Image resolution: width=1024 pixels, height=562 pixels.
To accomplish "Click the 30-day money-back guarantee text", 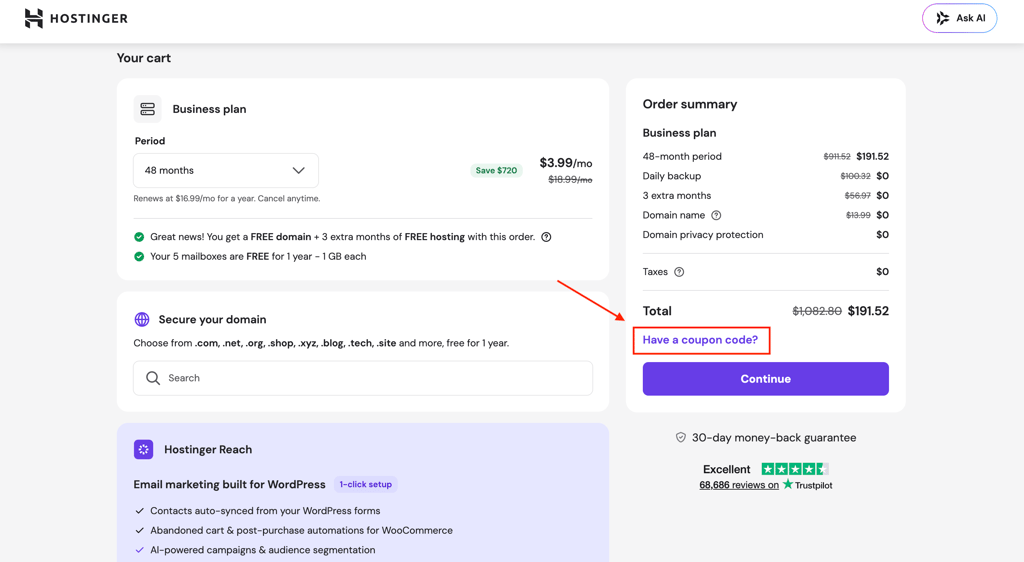I will pyautogui.click(x=774, y=438).
